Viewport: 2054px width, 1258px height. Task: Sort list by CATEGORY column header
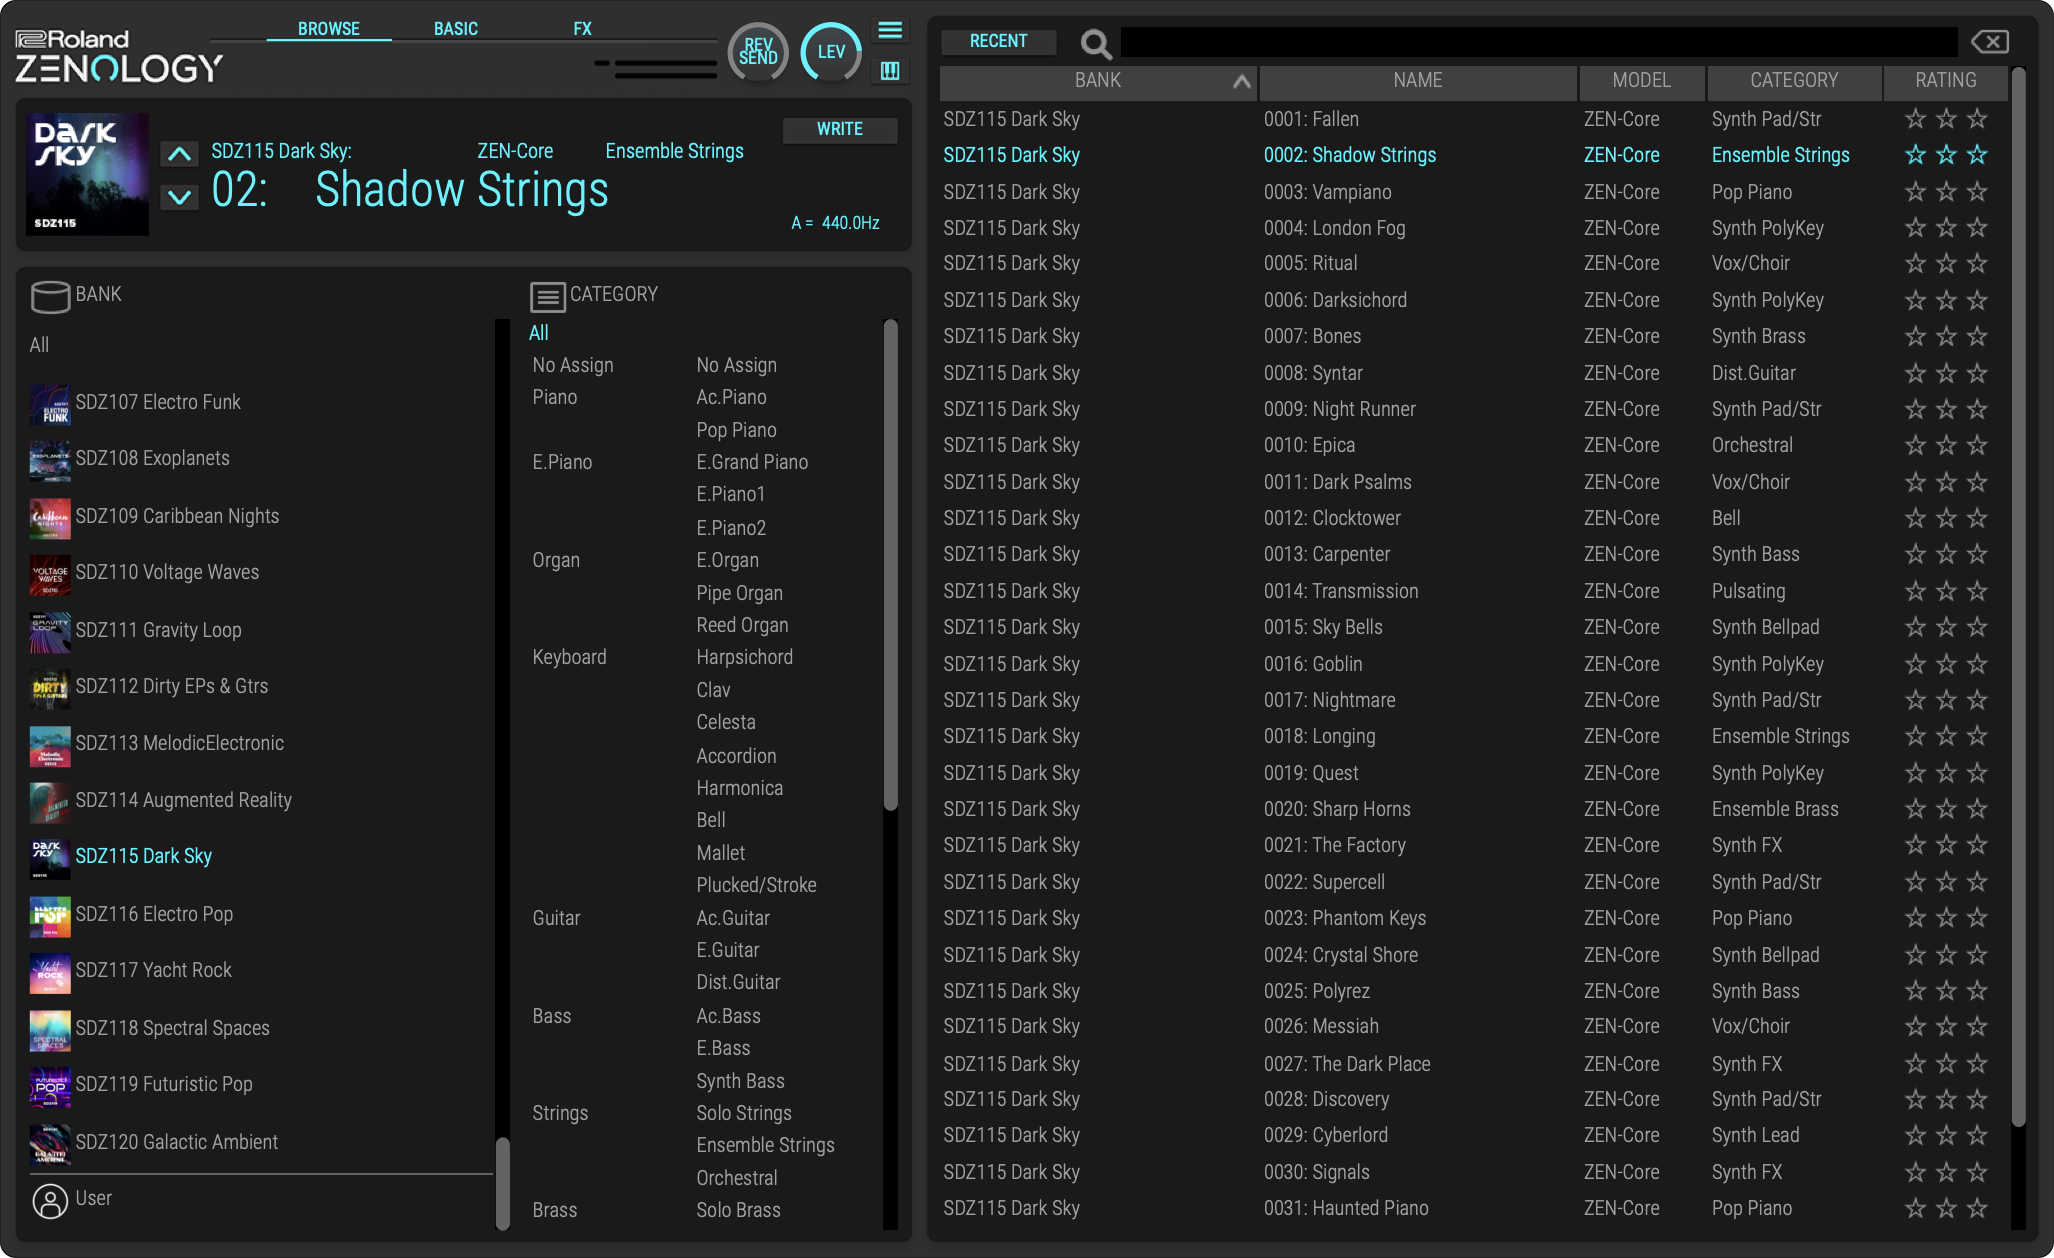[1794, 81]
